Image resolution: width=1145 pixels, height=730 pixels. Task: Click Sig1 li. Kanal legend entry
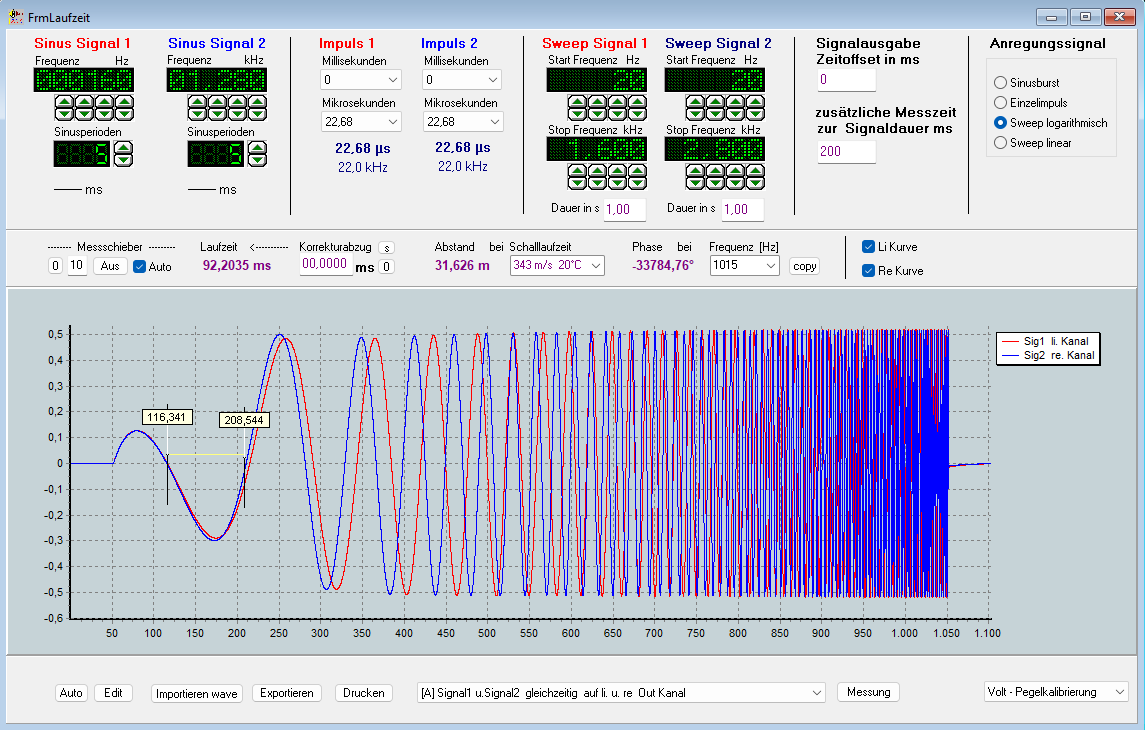click(x=1046, y=341)
